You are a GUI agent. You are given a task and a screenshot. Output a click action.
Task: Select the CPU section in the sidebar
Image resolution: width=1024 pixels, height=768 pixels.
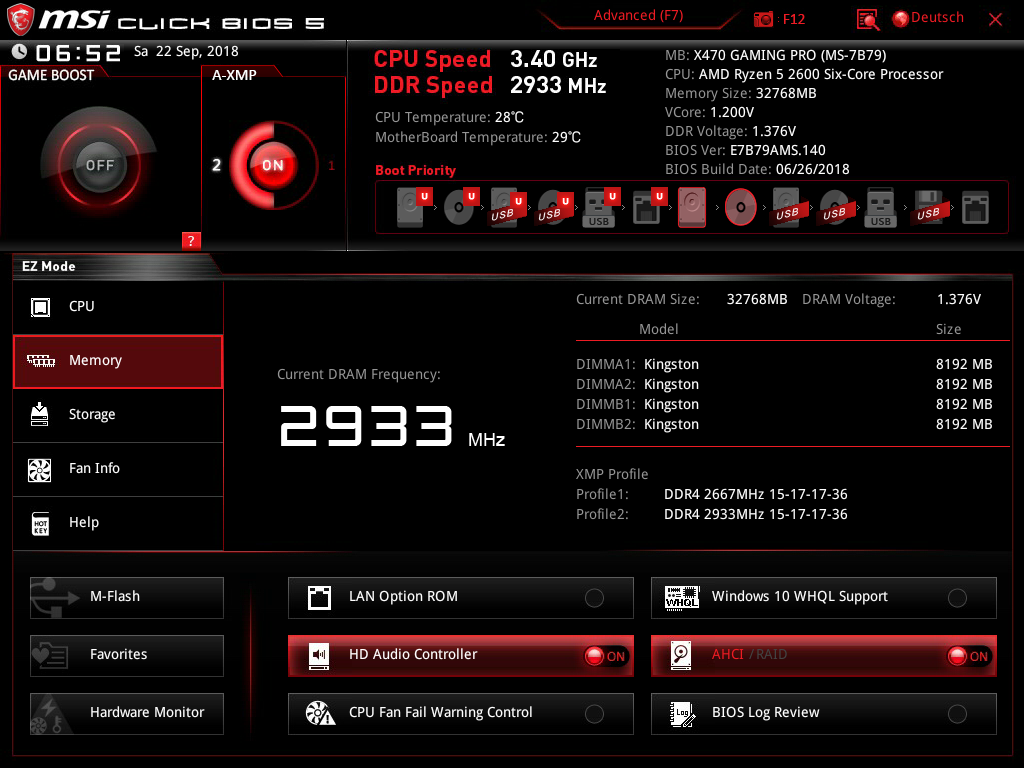tap(117, 306)
